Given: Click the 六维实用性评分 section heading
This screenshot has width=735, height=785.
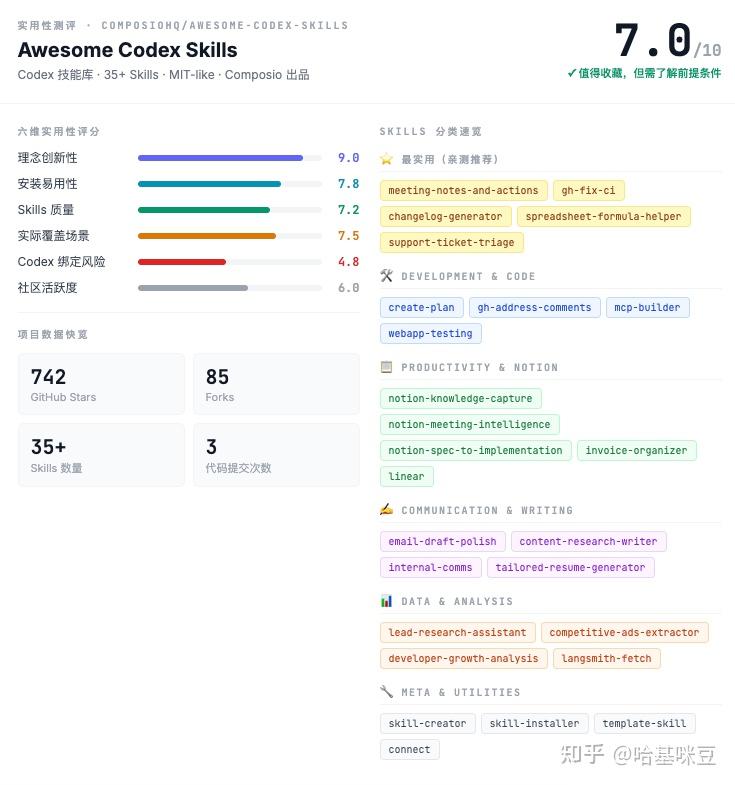Looking at the screenshot, I should click(59, 132).
